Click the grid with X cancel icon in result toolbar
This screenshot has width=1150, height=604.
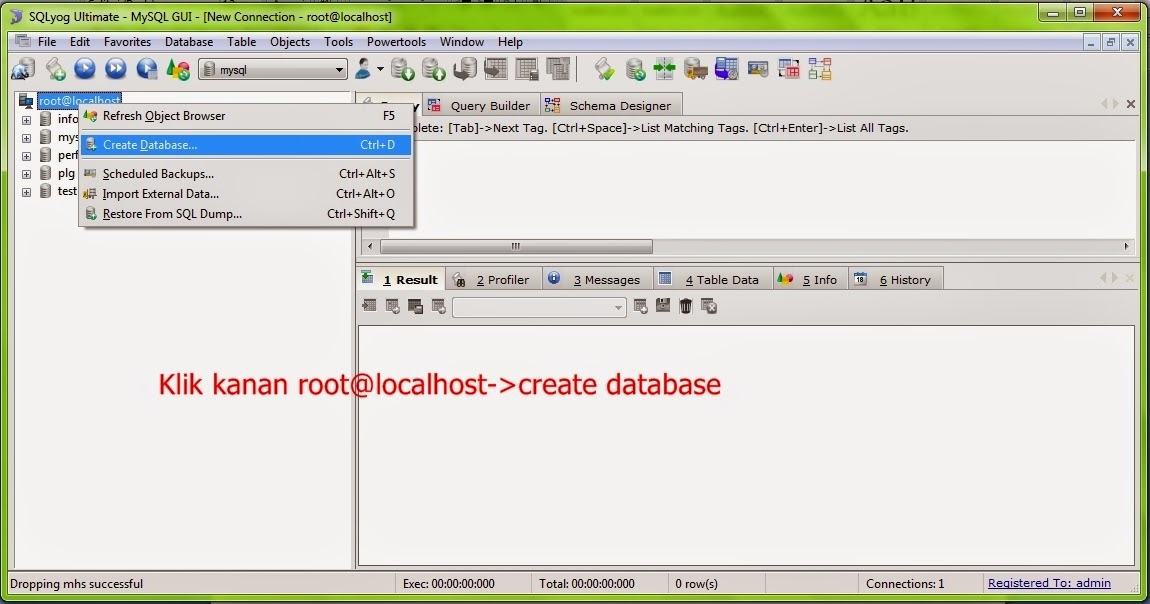click(708, 306)
